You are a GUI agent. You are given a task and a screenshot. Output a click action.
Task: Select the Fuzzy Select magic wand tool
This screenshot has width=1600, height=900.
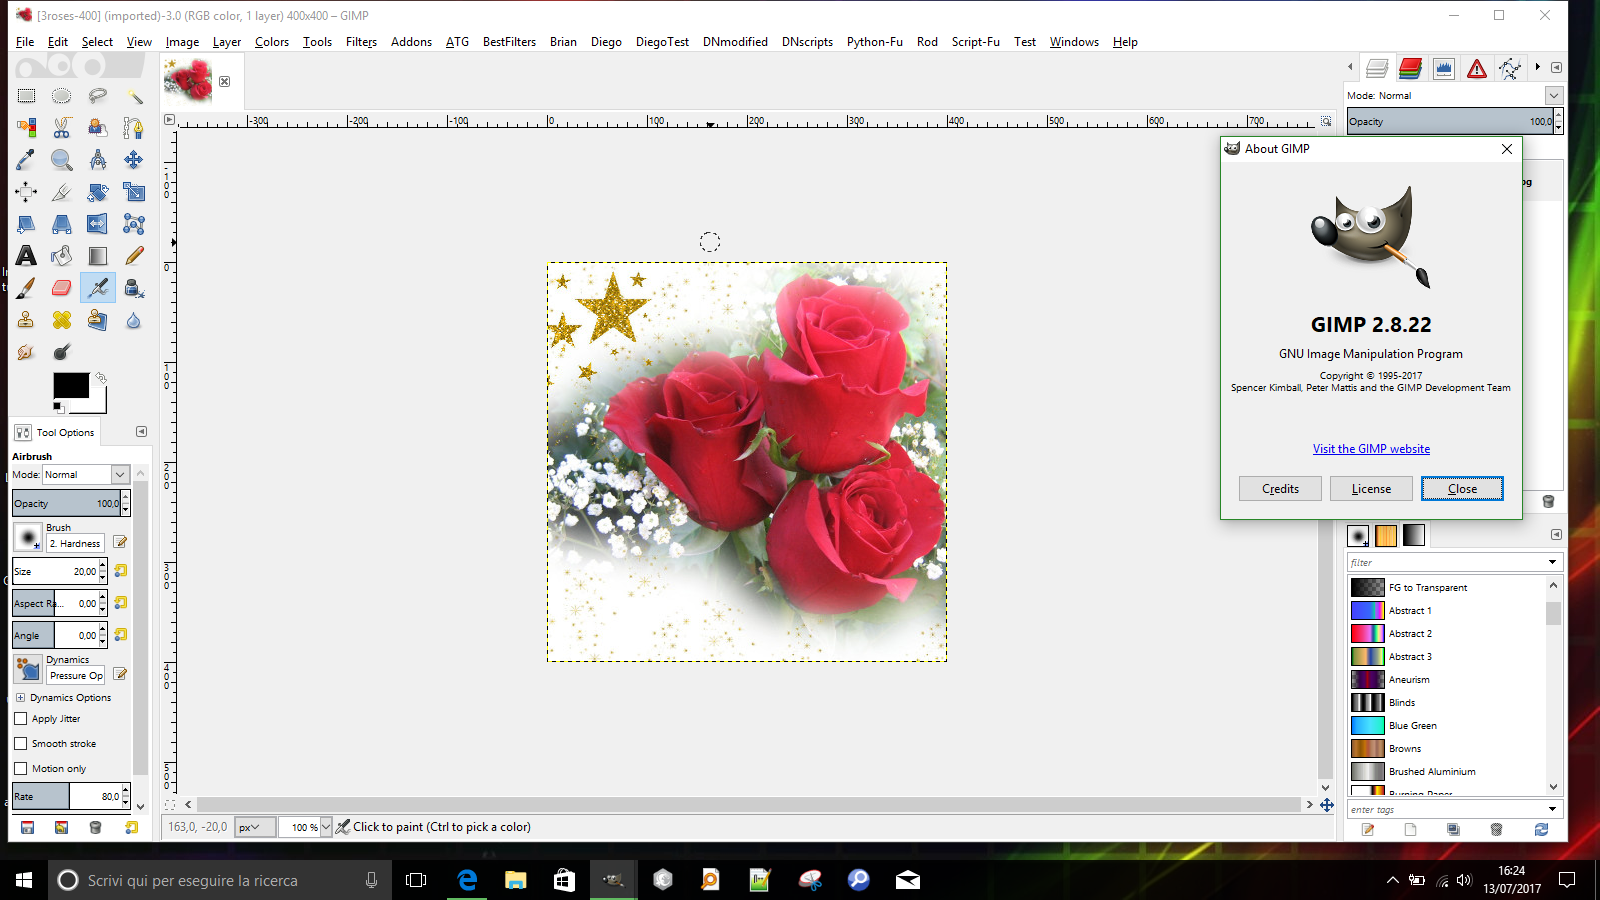[x=134, y=96]
